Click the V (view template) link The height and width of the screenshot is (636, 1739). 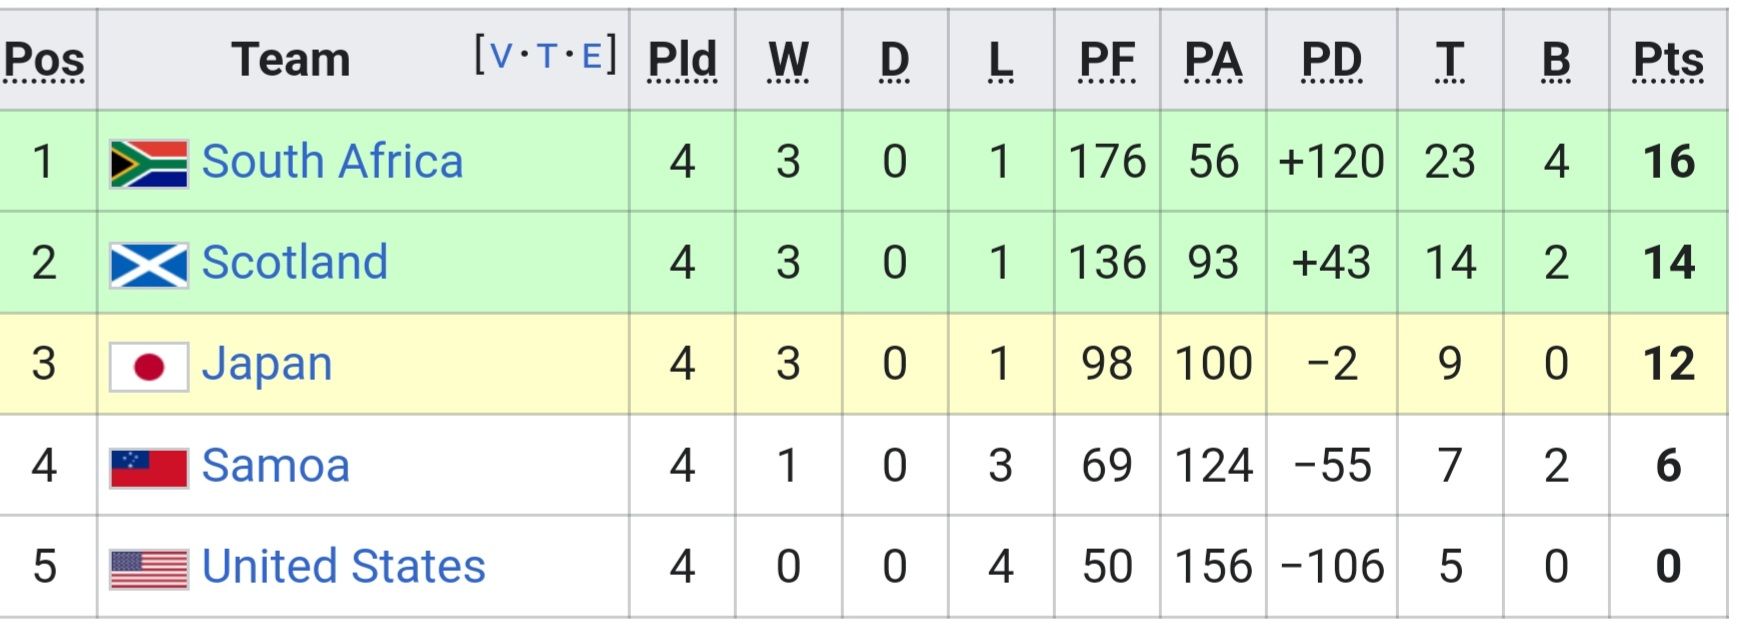click(500, 56)
